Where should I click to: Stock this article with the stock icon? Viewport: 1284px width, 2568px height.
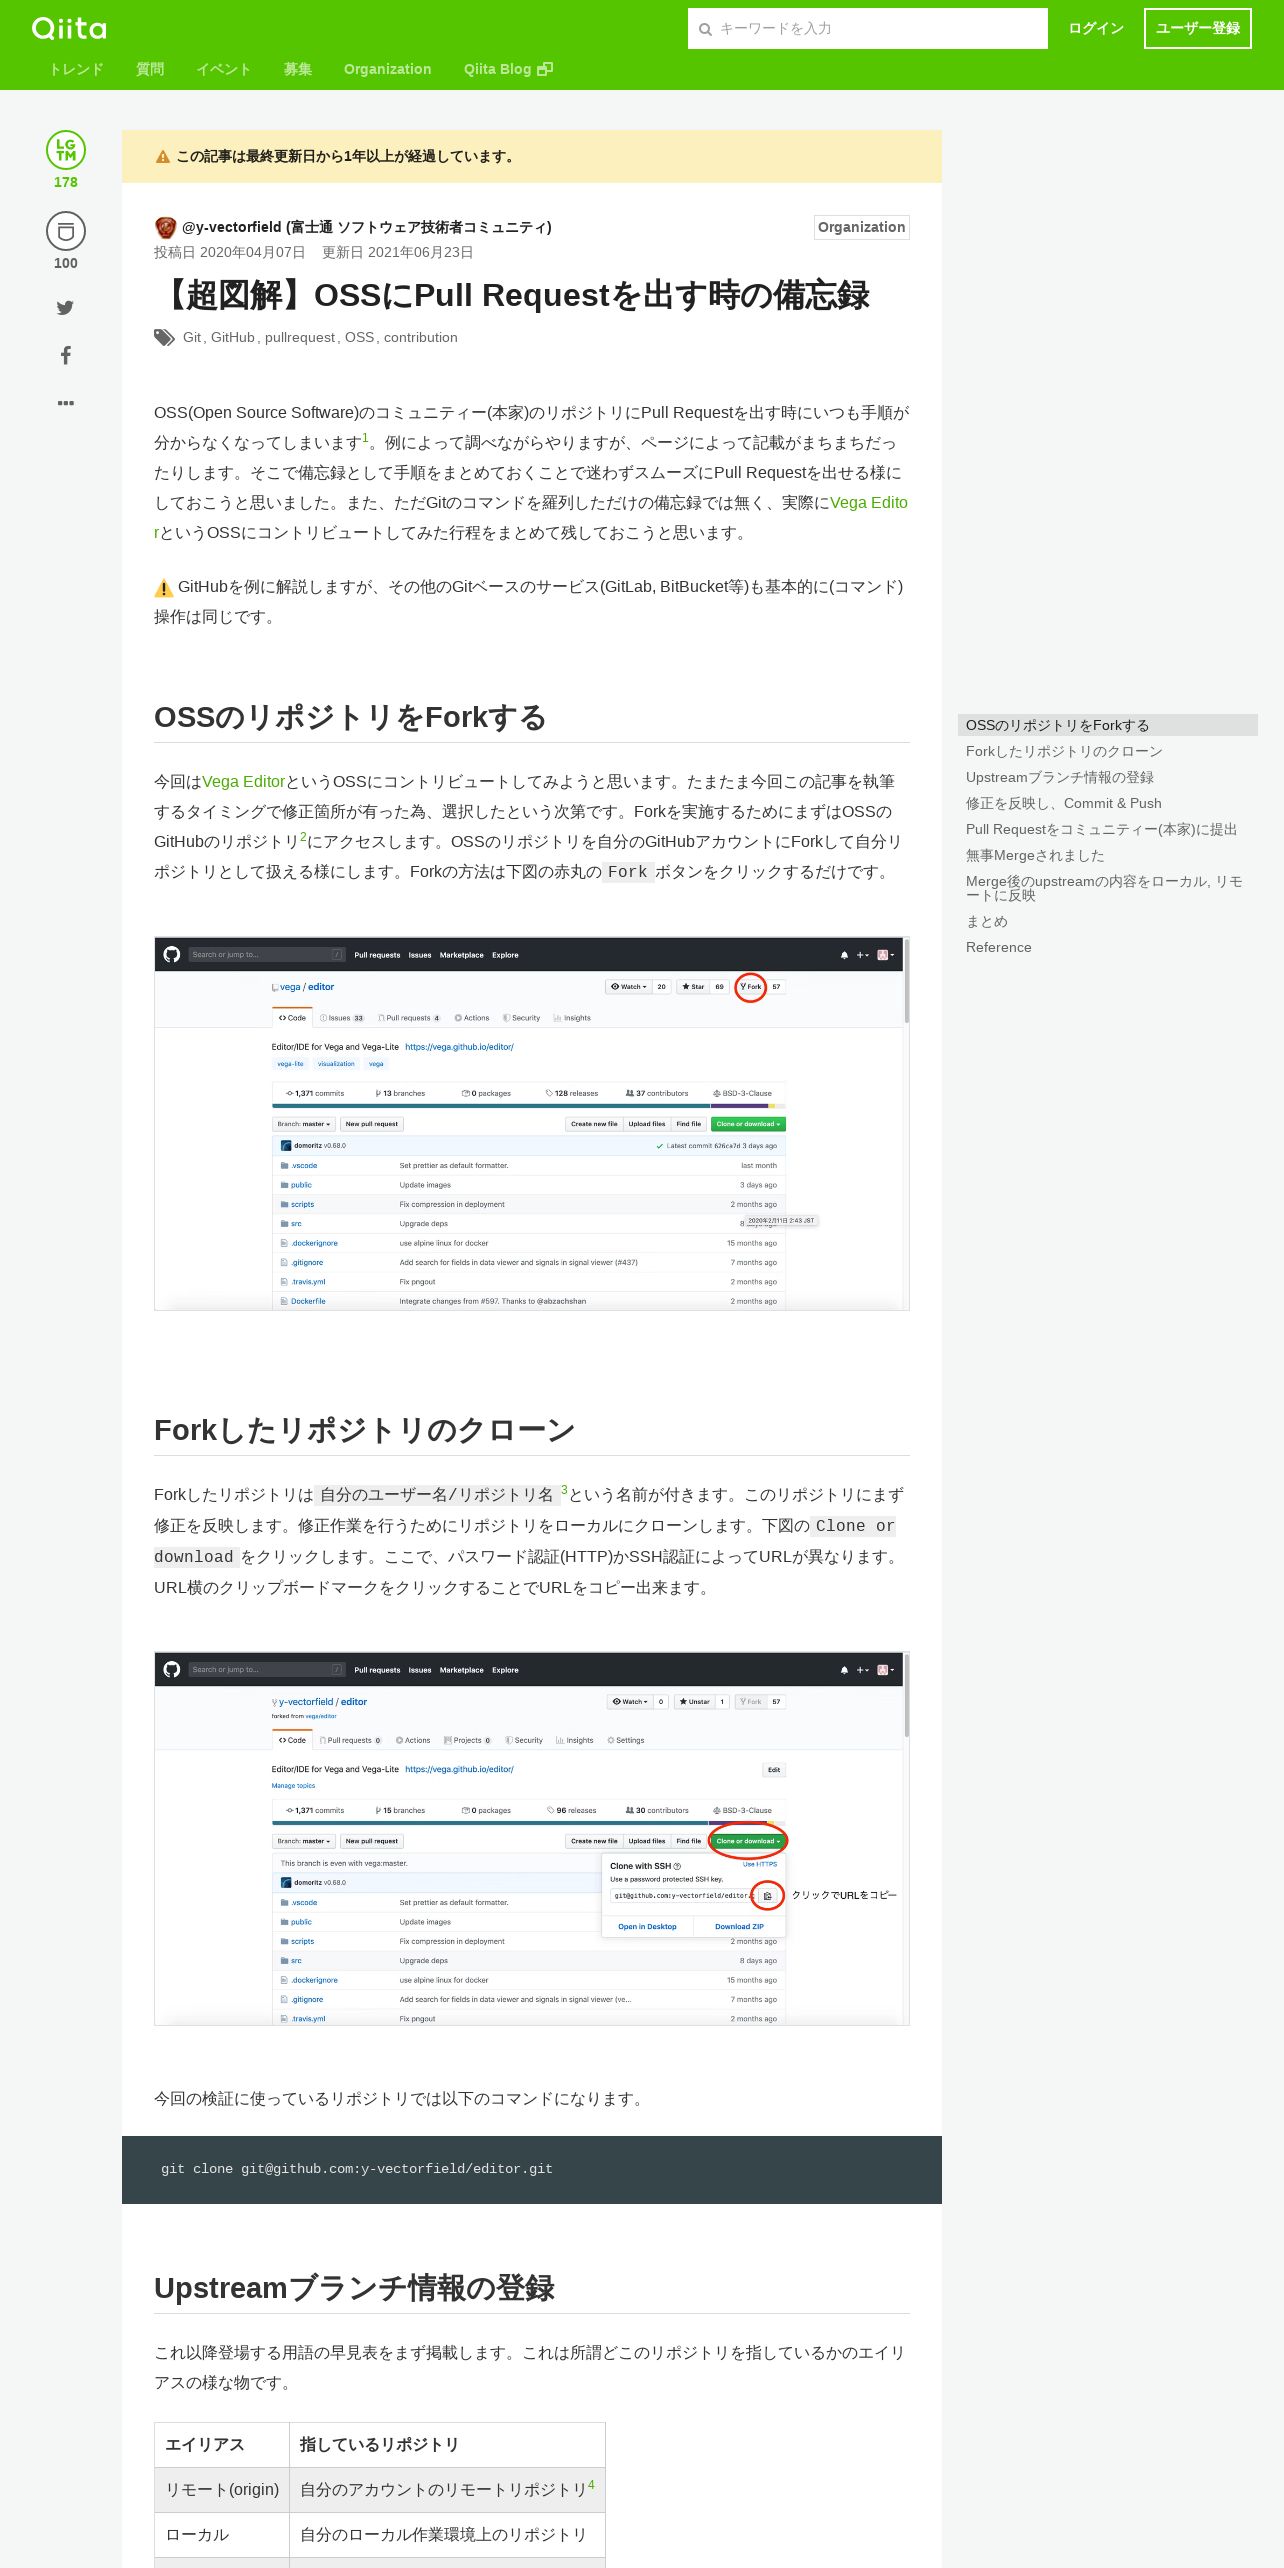click(66, 231)
